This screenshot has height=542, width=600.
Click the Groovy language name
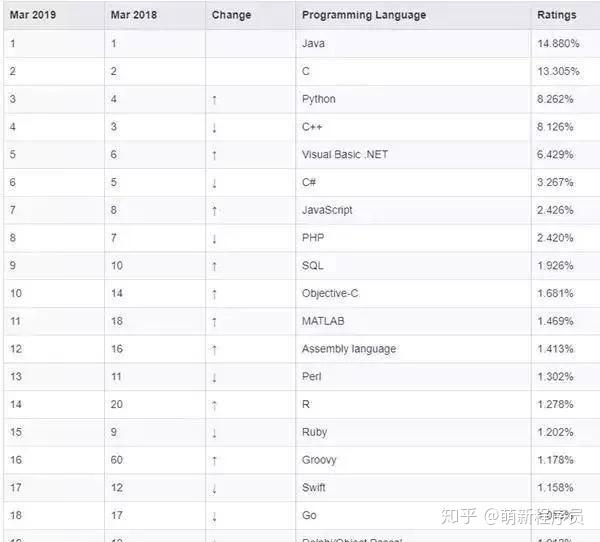319,460
